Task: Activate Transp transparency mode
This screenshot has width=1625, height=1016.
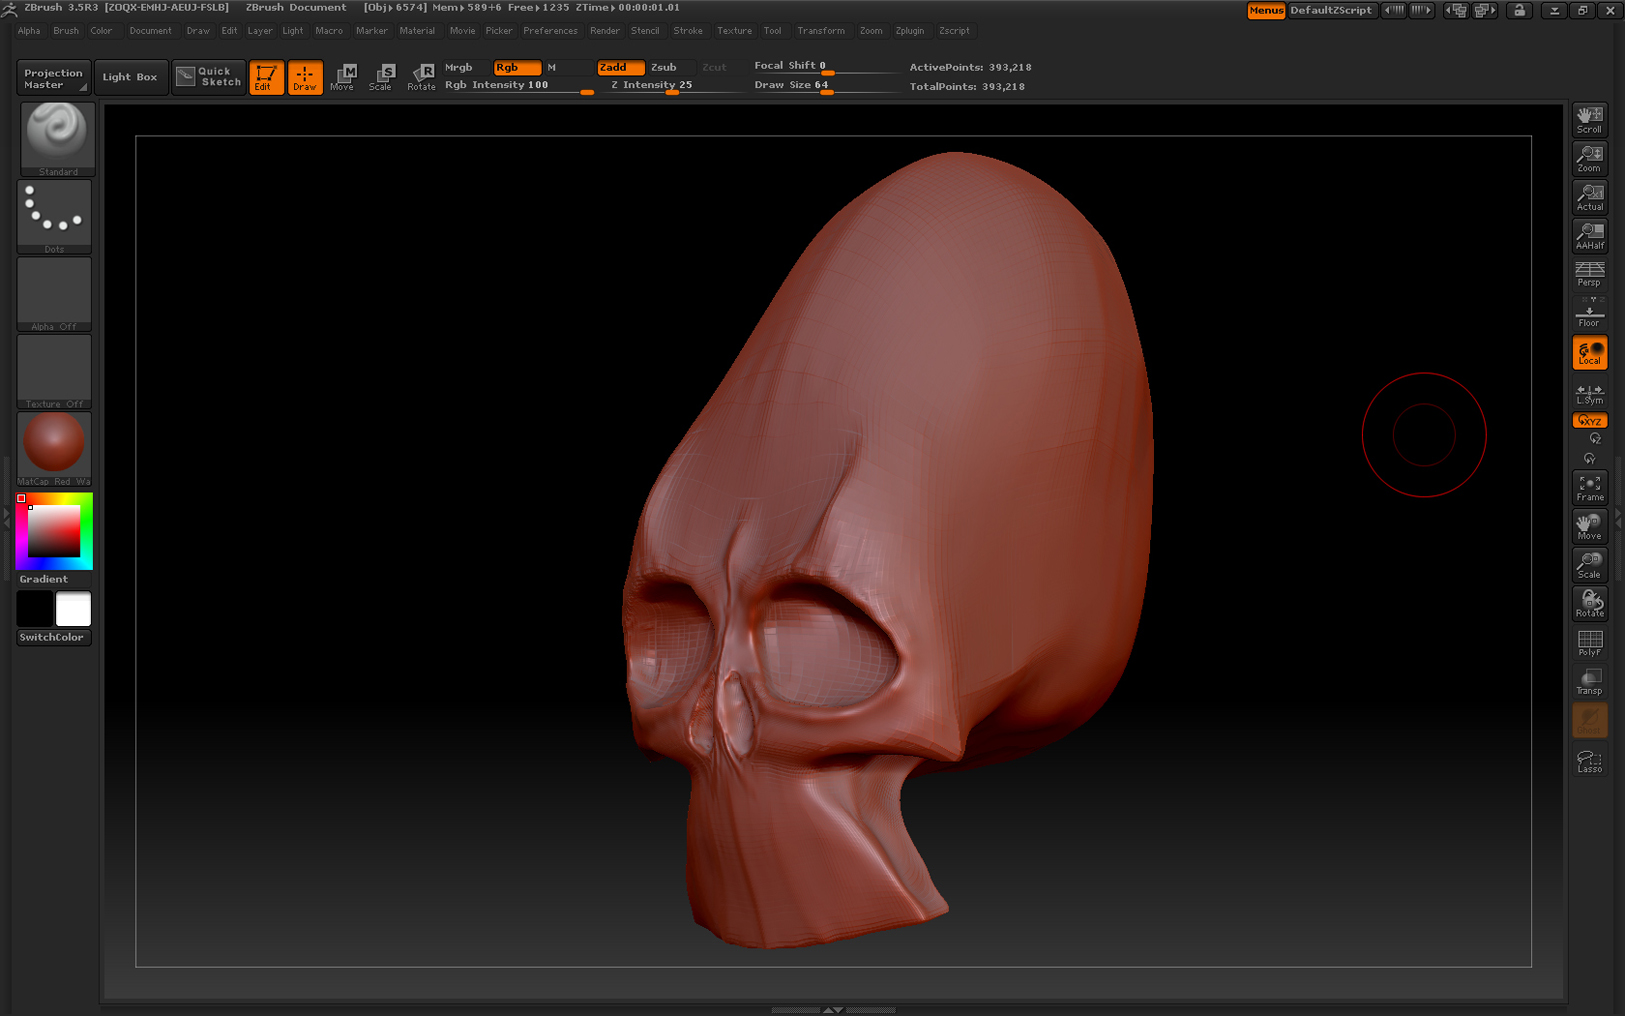Action: point(1589,680)
